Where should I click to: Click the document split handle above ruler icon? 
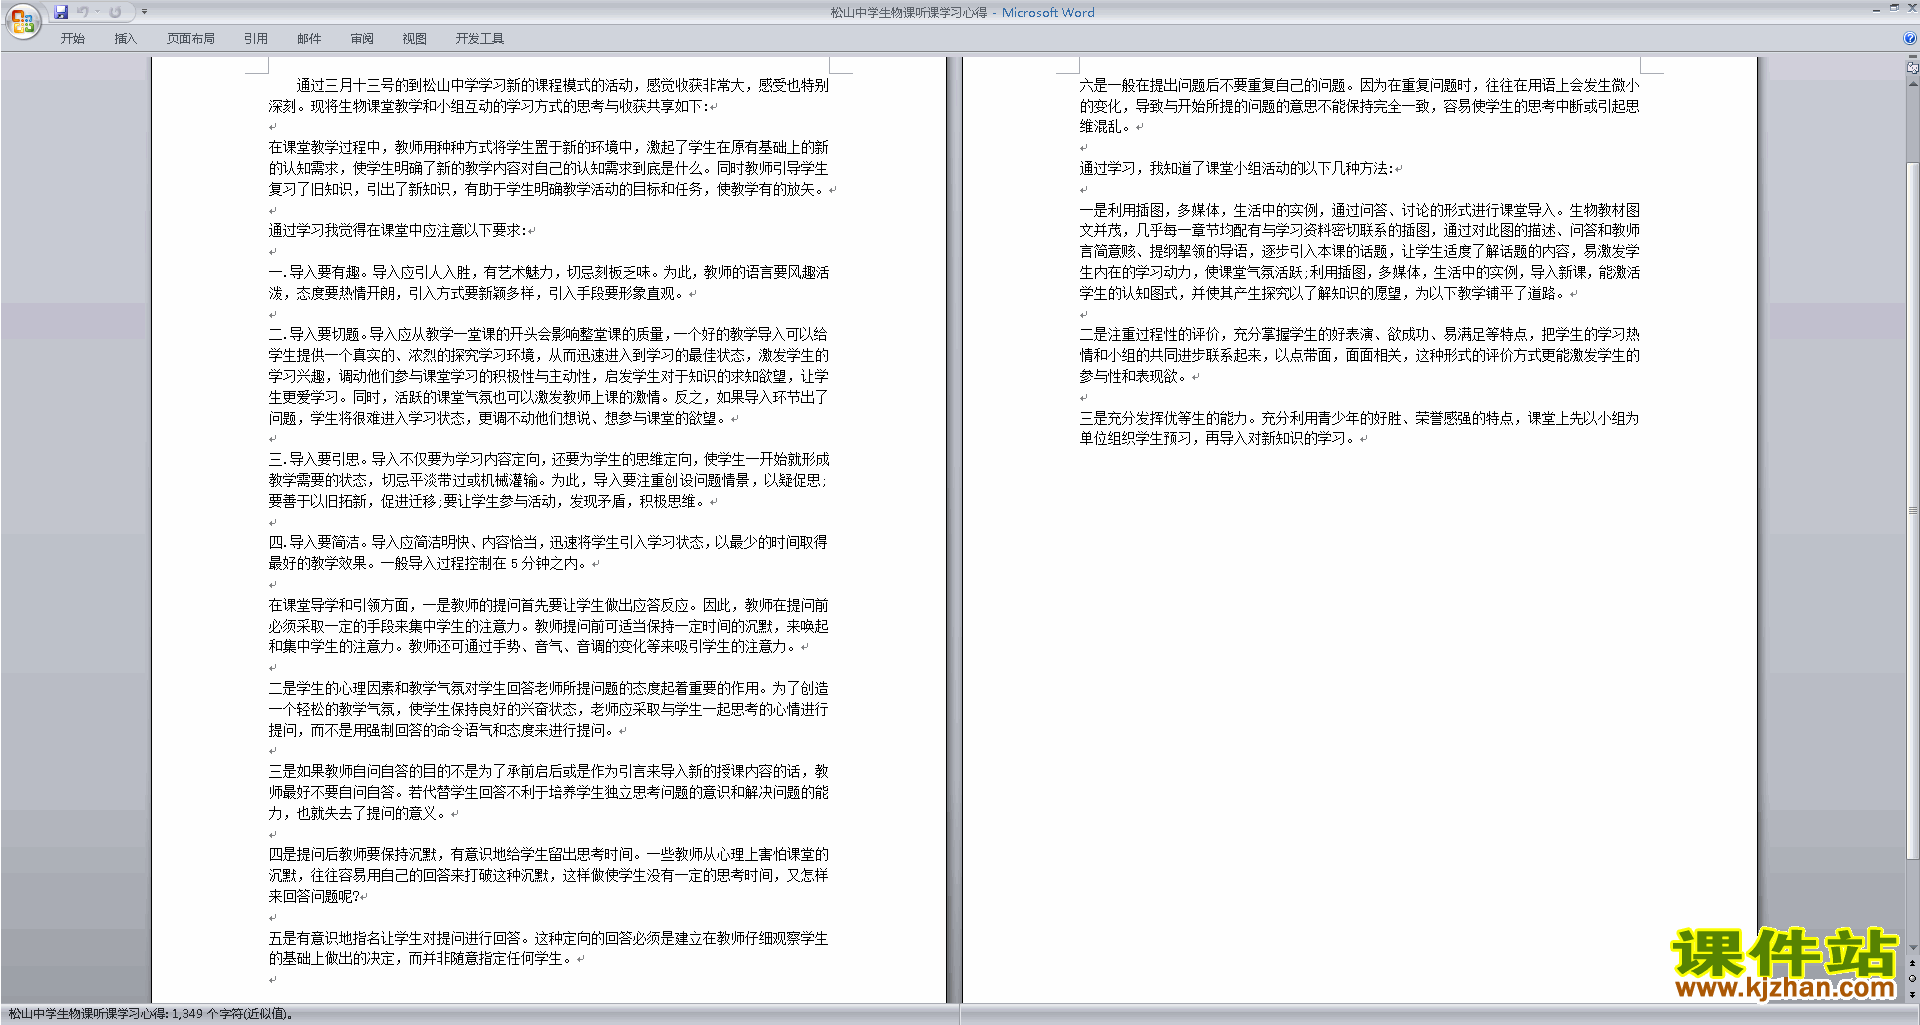click(1913, 58)
